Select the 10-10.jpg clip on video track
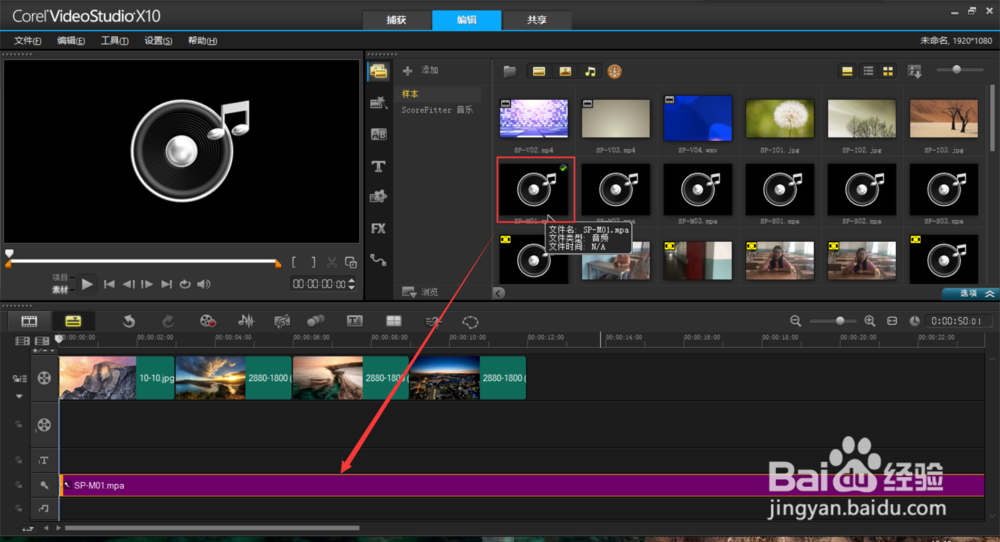The width and height of the screenshot is (1000, 542). click(x=117, y=378)
